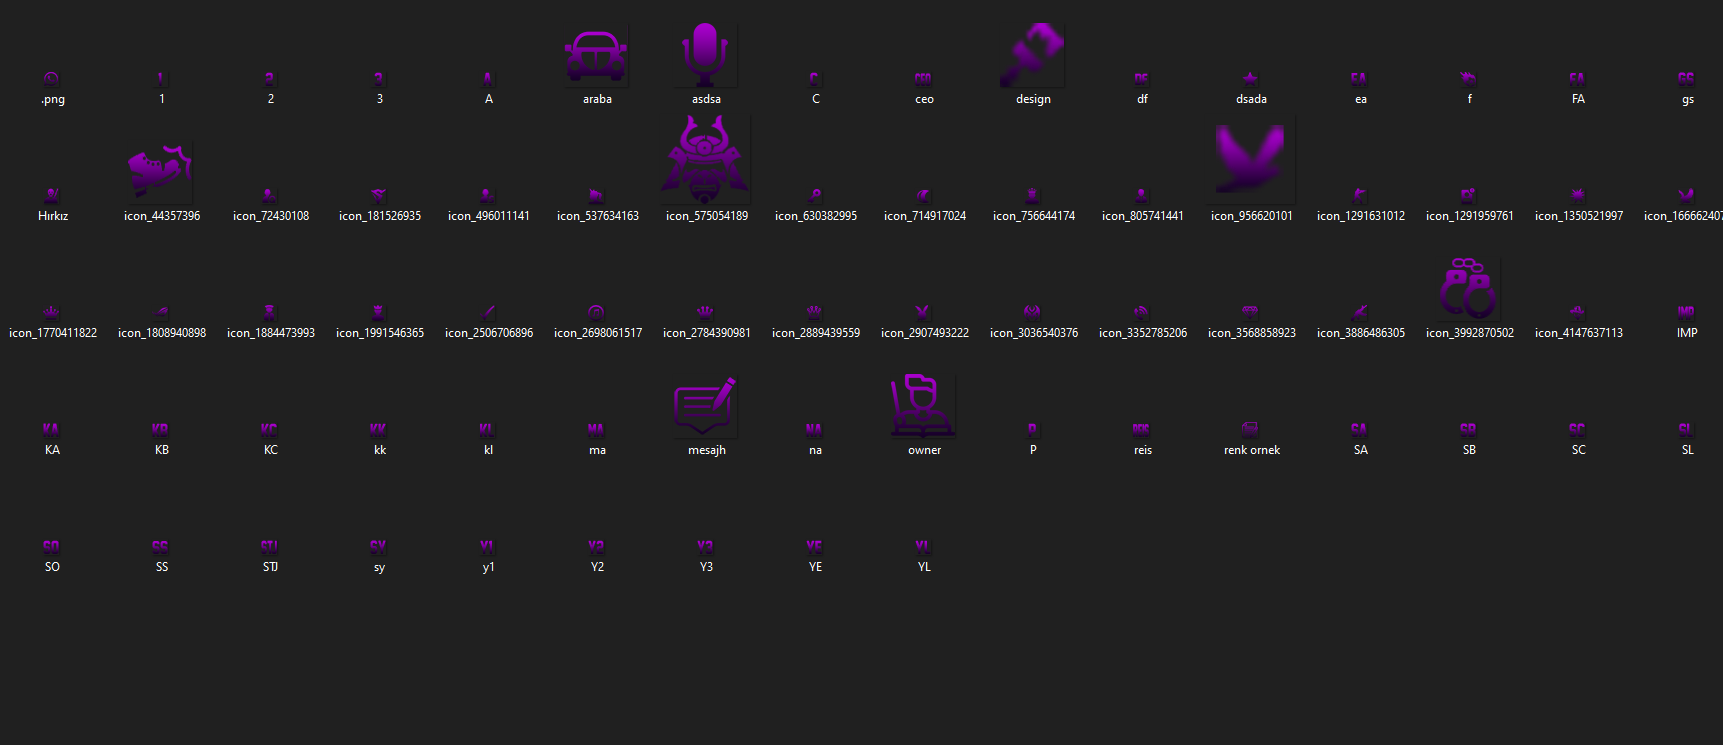The width and height of the screenshot is (1723, 745).
Task: Select the file named 2
Action: tap(269, 78)
